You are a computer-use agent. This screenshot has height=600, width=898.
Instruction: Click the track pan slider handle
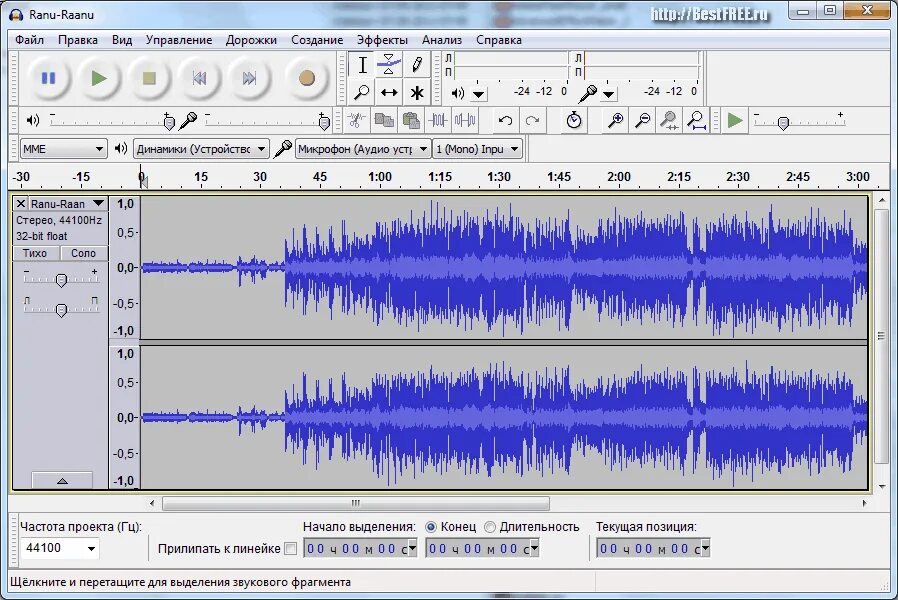(x=61, y=310)
